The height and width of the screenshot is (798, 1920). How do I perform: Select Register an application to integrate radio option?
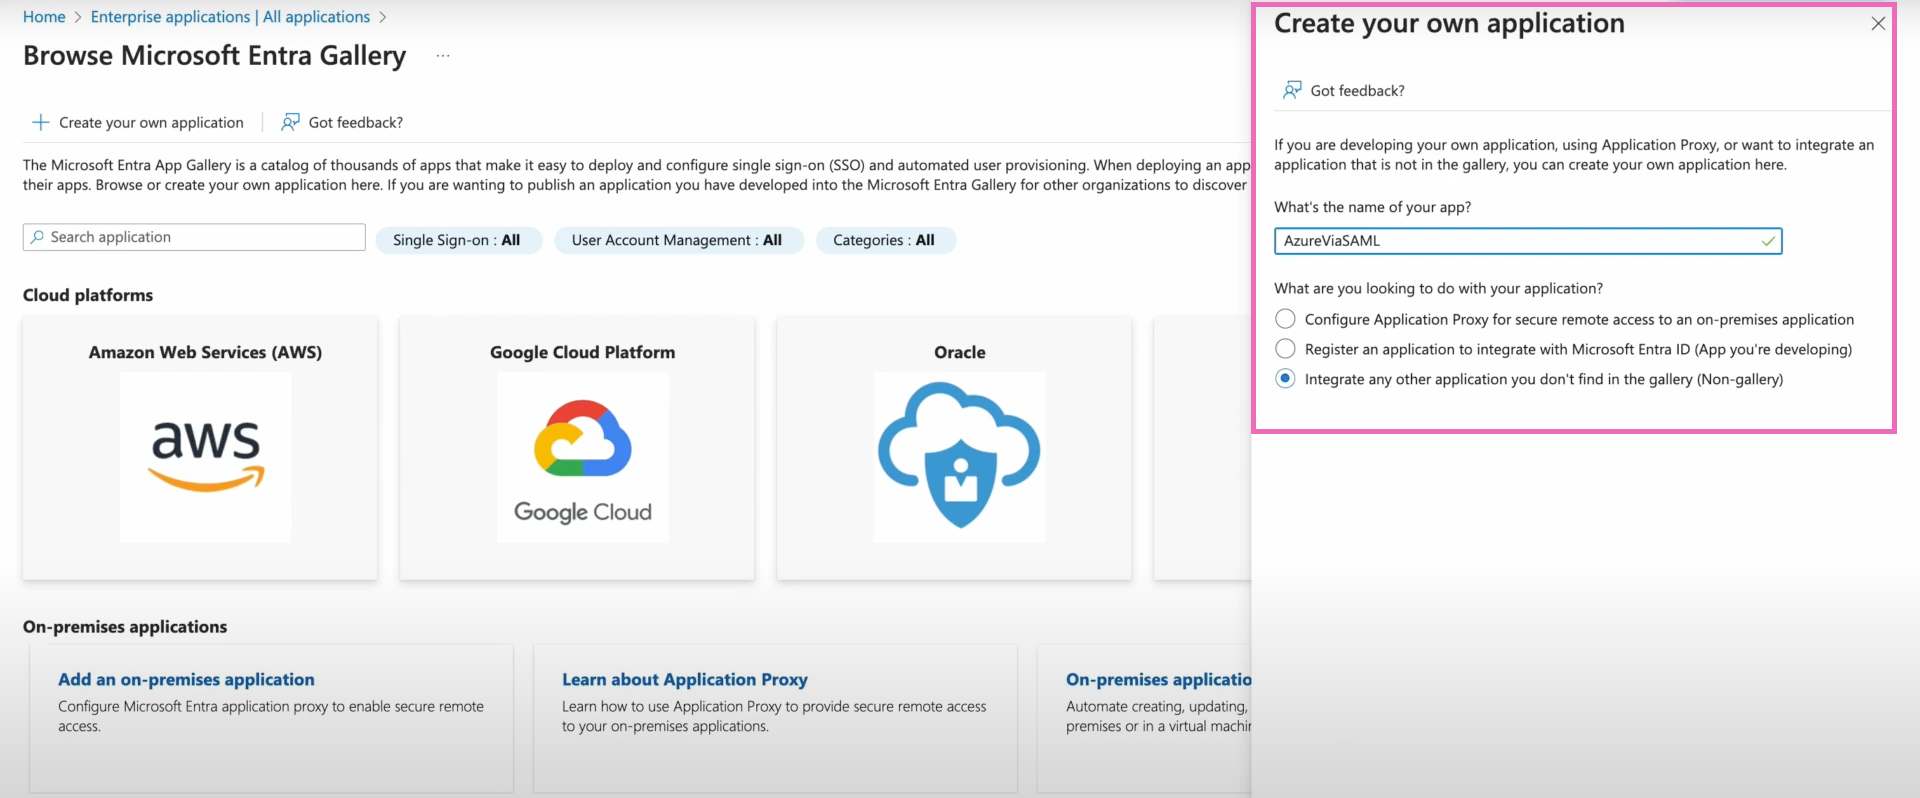pos(1286,349)
